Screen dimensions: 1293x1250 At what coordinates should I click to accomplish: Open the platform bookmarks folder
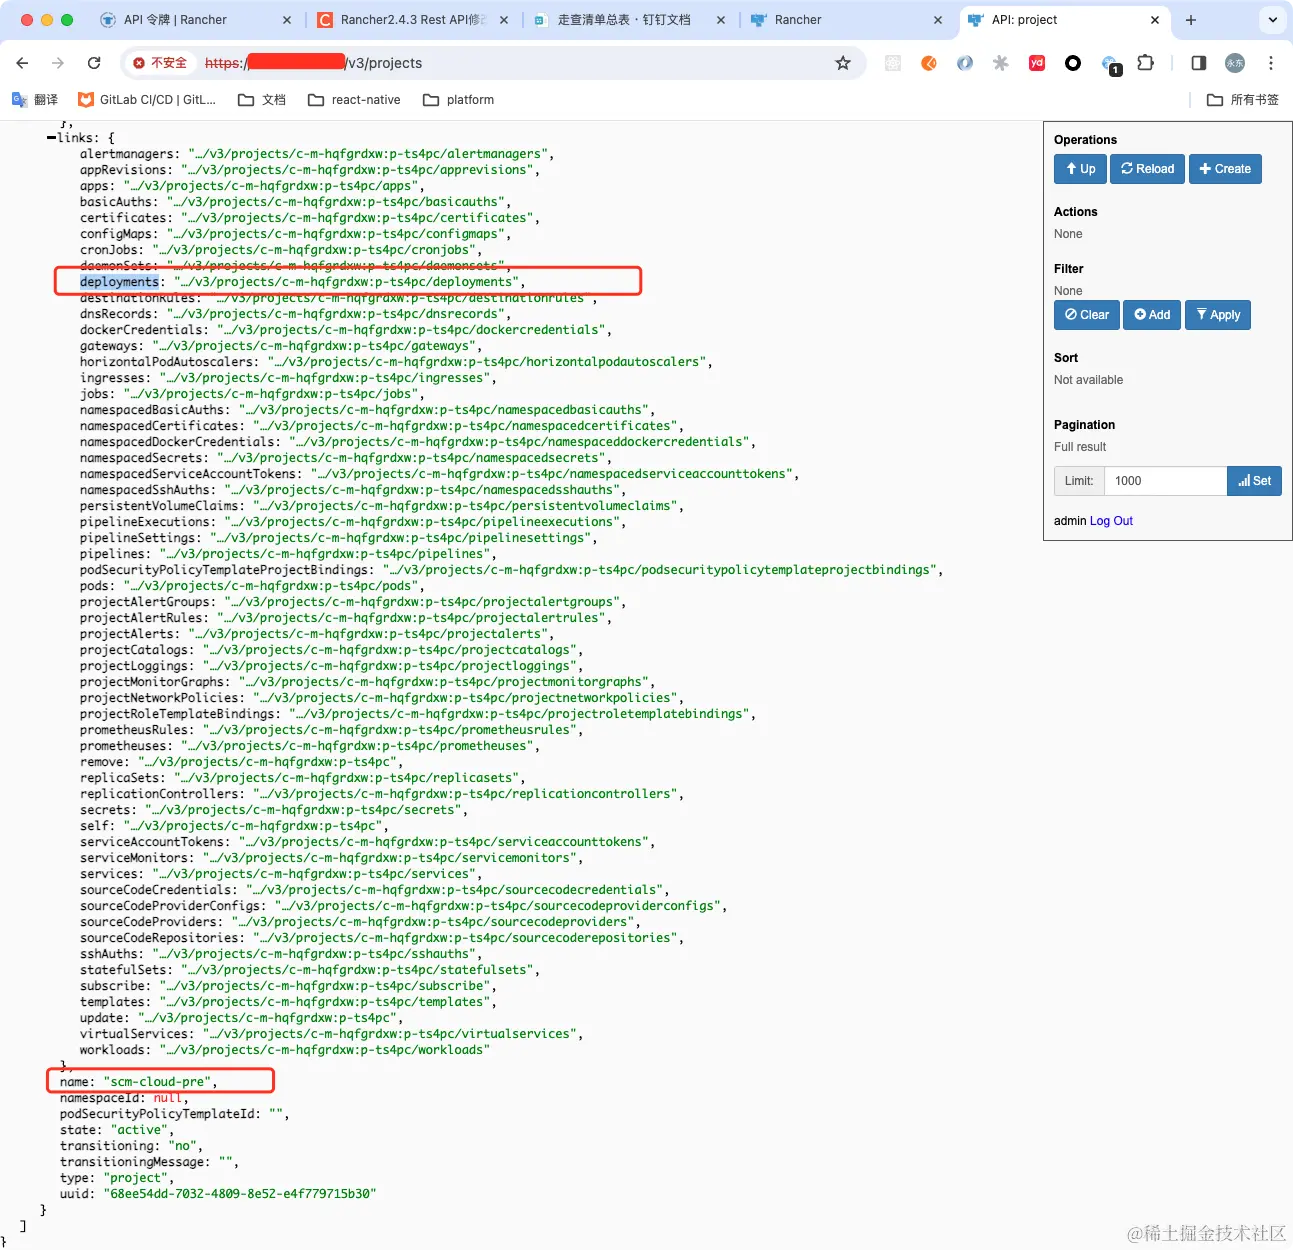click(459, 100)
